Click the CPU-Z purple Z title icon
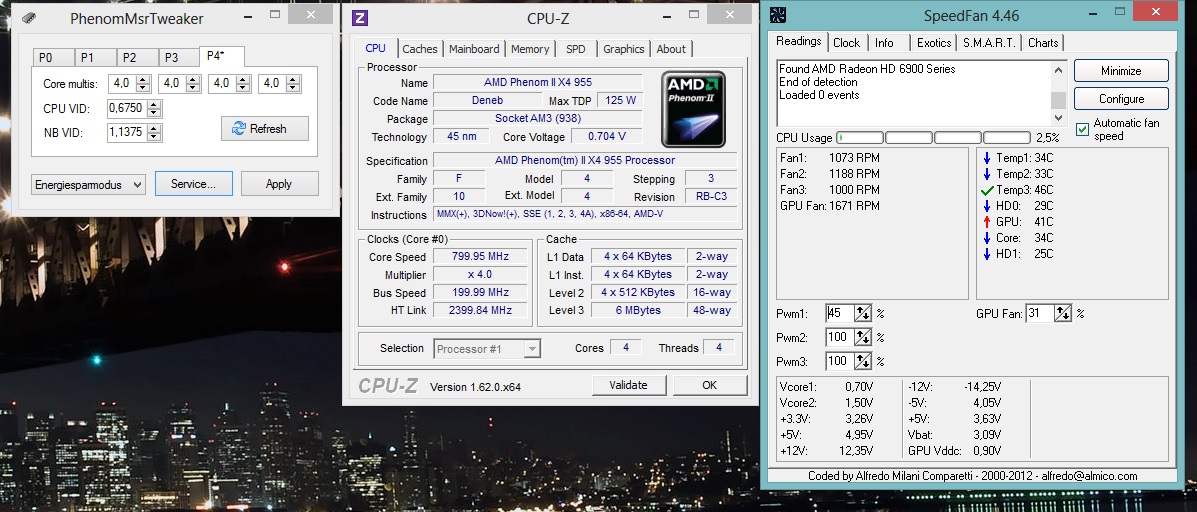This screenshot has height=512, width=1197. click(x=360, y=18)
